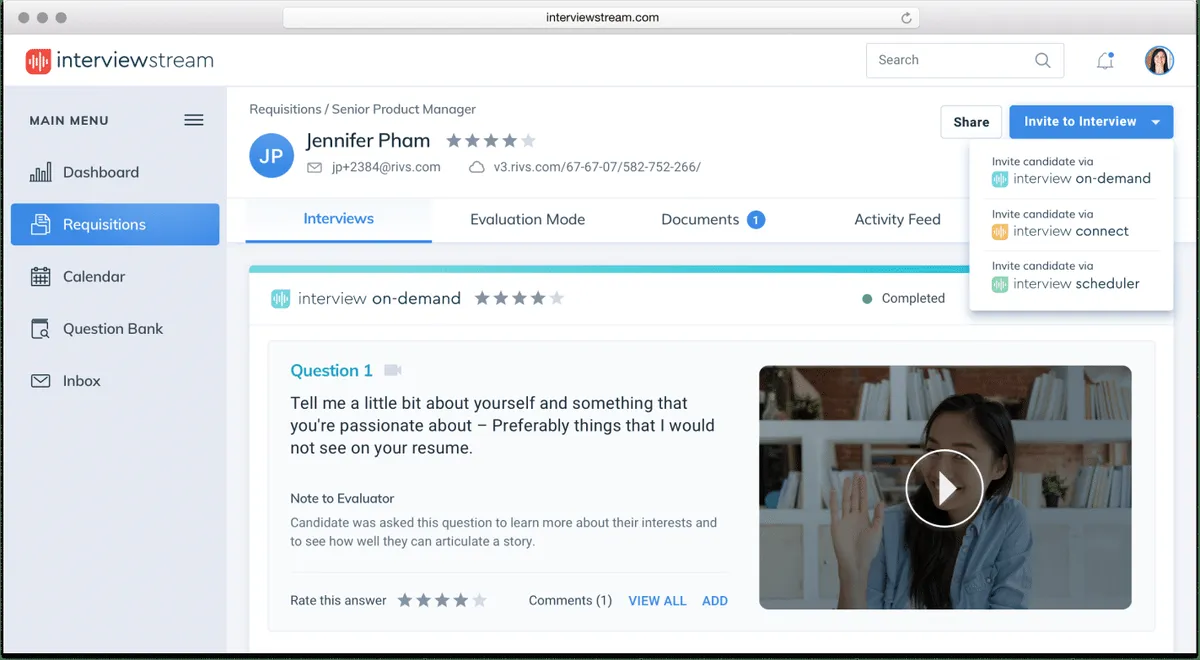Image resolution: width=1200 pixels, height=660 pixels.
Task: Click Comments (1) label
Action: 570,601
